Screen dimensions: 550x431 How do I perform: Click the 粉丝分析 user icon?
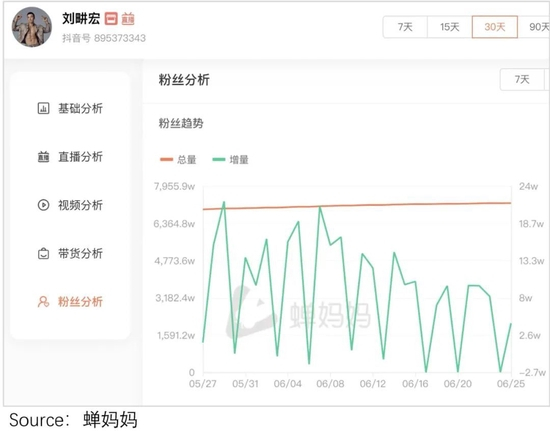(x=43, y=302)
